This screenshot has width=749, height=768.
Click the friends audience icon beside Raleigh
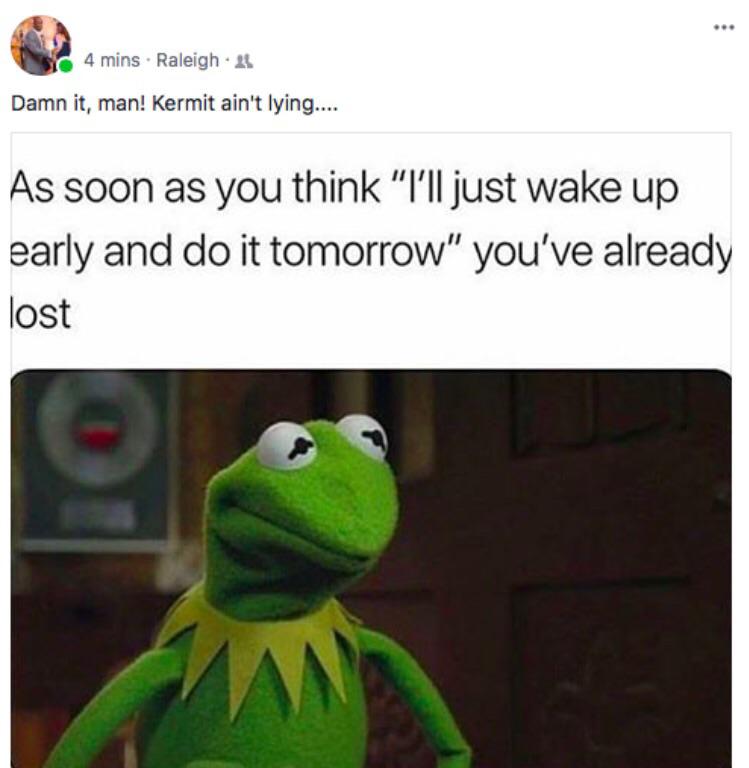[244, 61]
